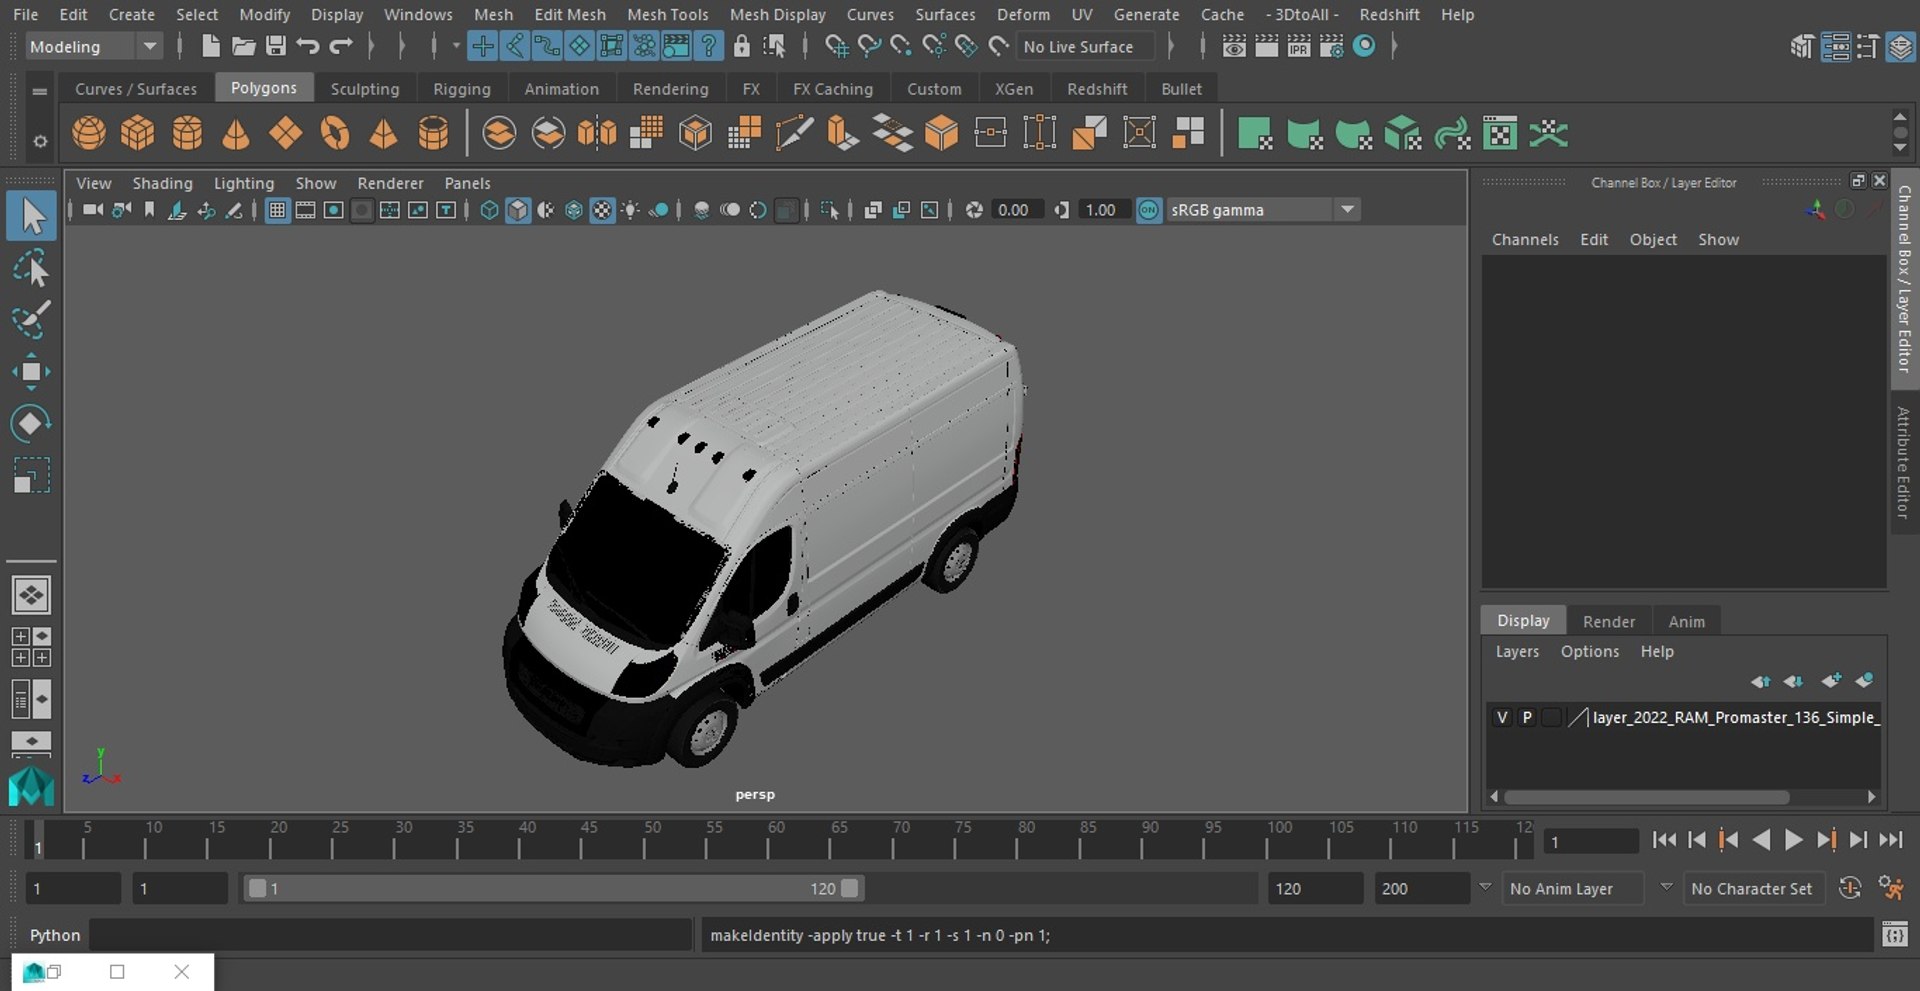Open the Modeling menu set dropdown
This screenshot has height=991, width=1920.
[92, 46]
